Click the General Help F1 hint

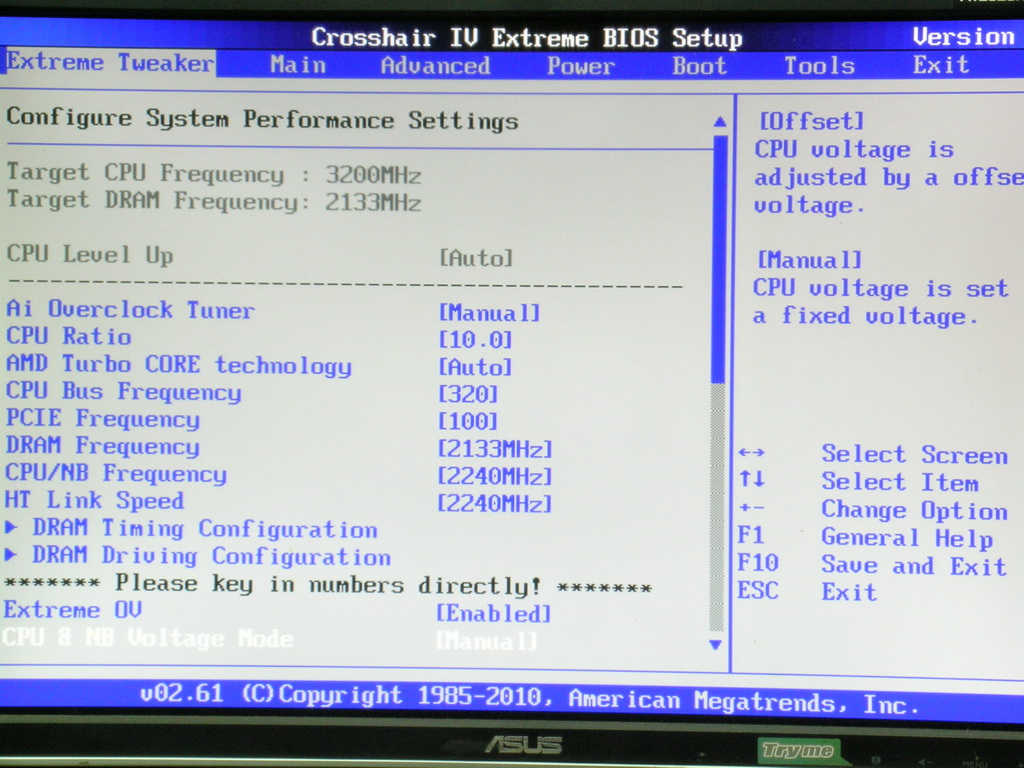[865, 537]
